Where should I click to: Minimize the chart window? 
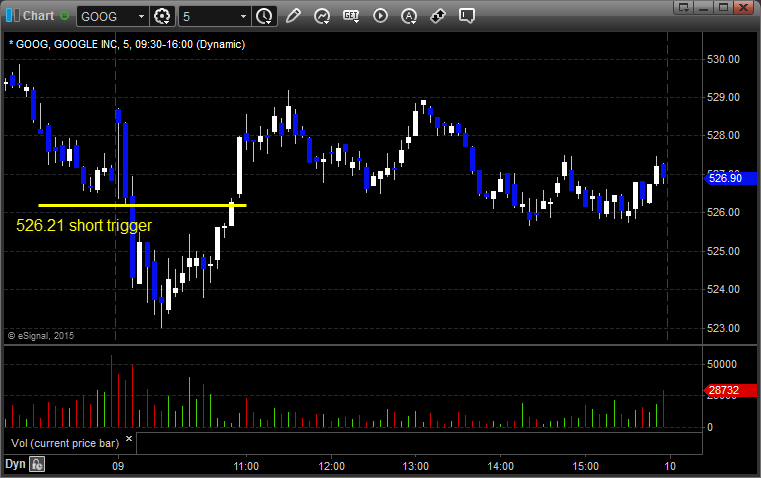coord(704,7)
